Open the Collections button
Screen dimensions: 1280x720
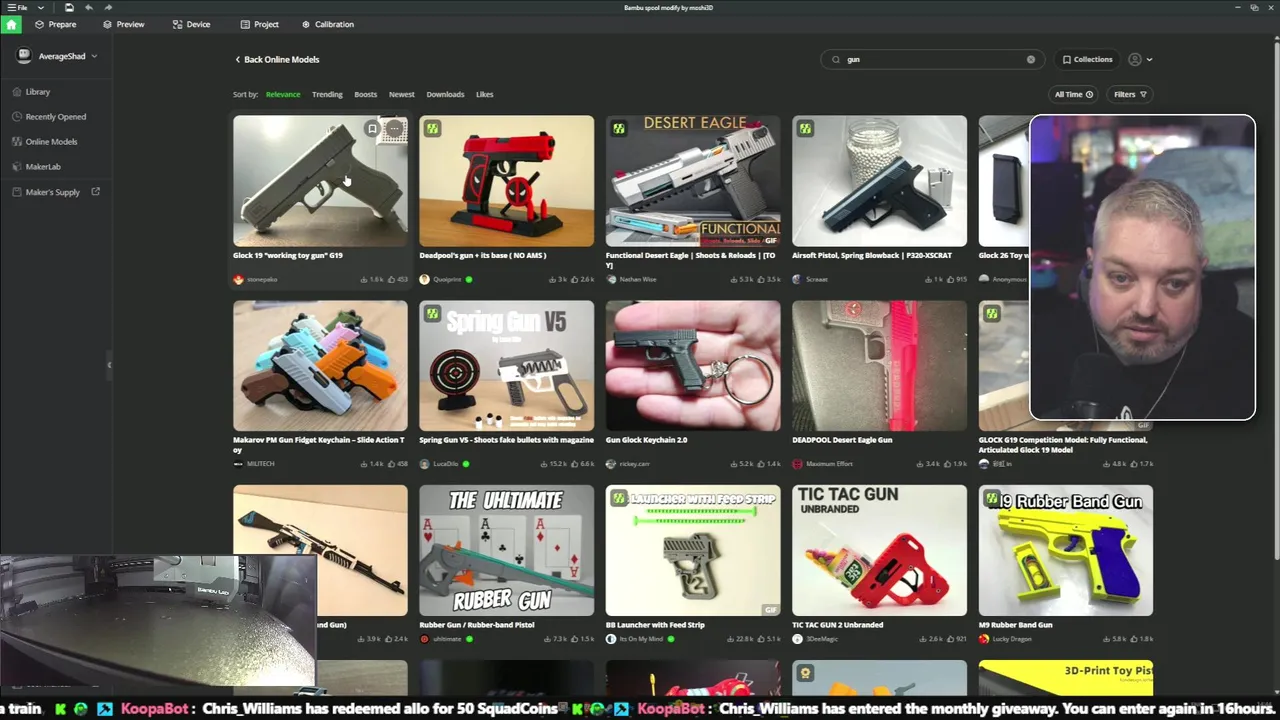pyautogui.click(x=1087, y=59)
